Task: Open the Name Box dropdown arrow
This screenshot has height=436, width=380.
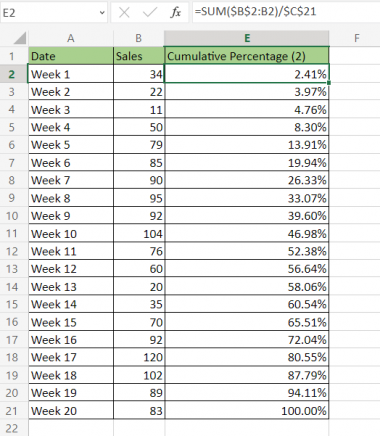Action: [102, 13]
